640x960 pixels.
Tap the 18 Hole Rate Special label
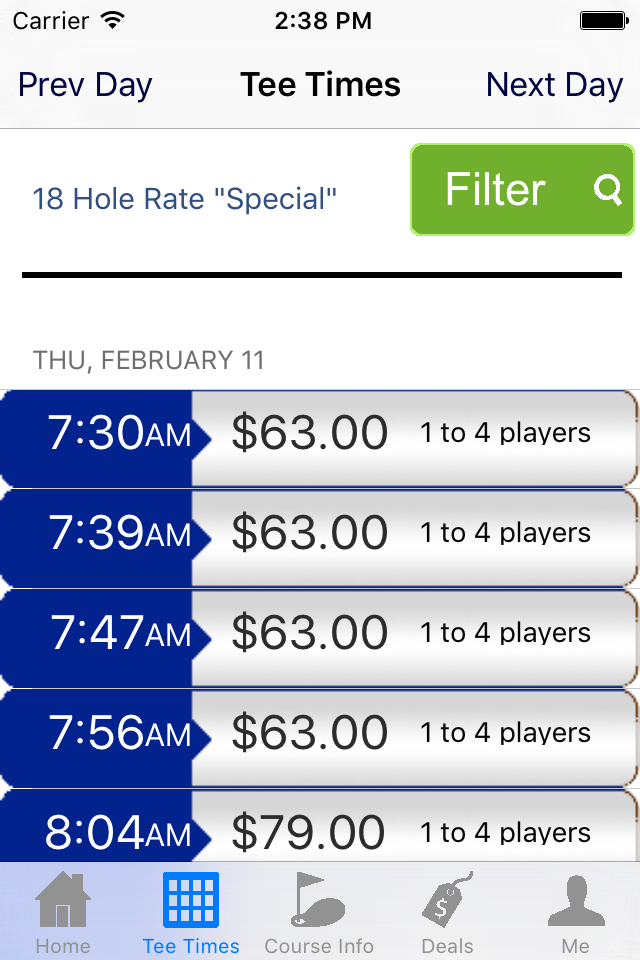coord(185,199)
